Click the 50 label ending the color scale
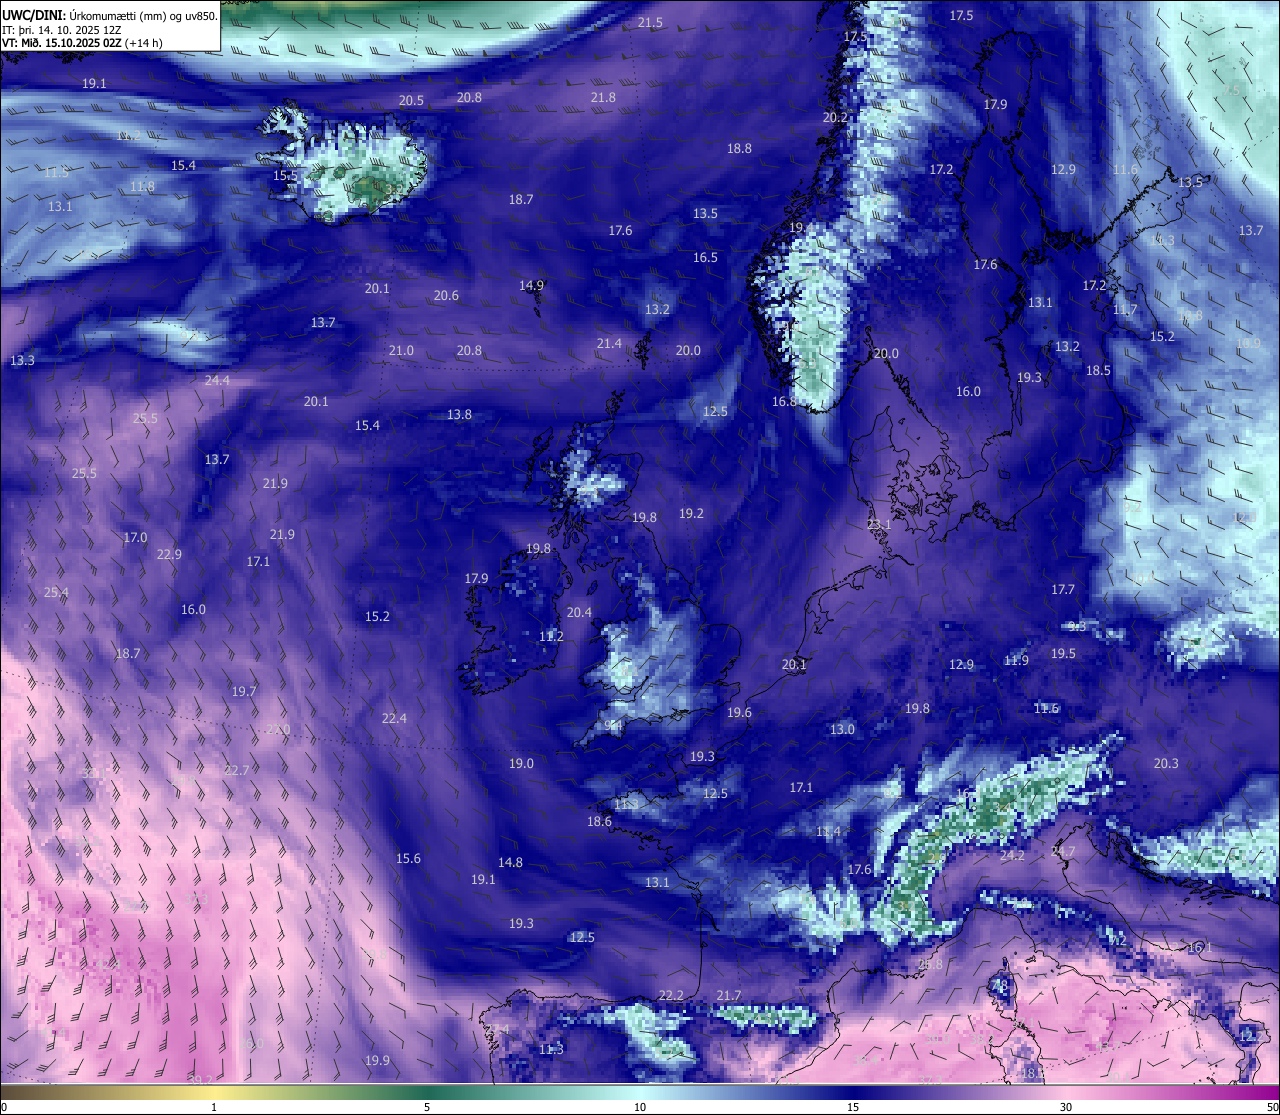 tap(1272, 1106)
